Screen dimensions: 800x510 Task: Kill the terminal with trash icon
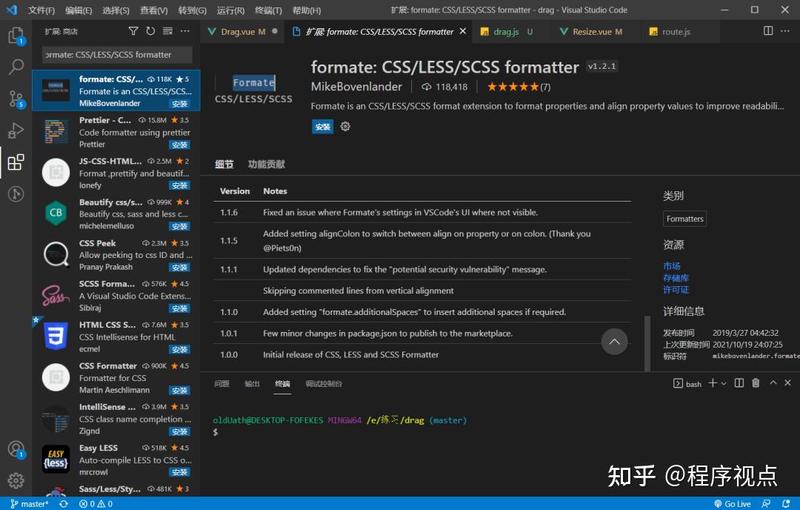tap(756, 383)
